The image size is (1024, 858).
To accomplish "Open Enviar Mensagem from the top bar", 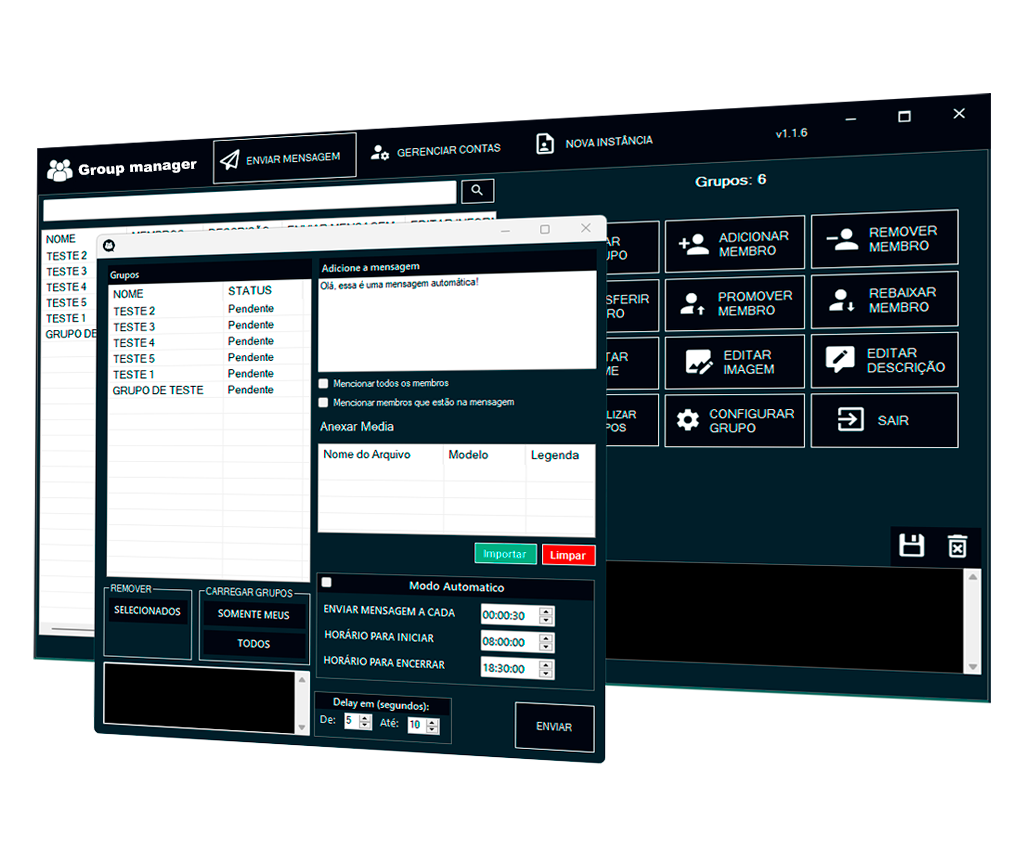I will pyautogui.click(x=285, y=158).
